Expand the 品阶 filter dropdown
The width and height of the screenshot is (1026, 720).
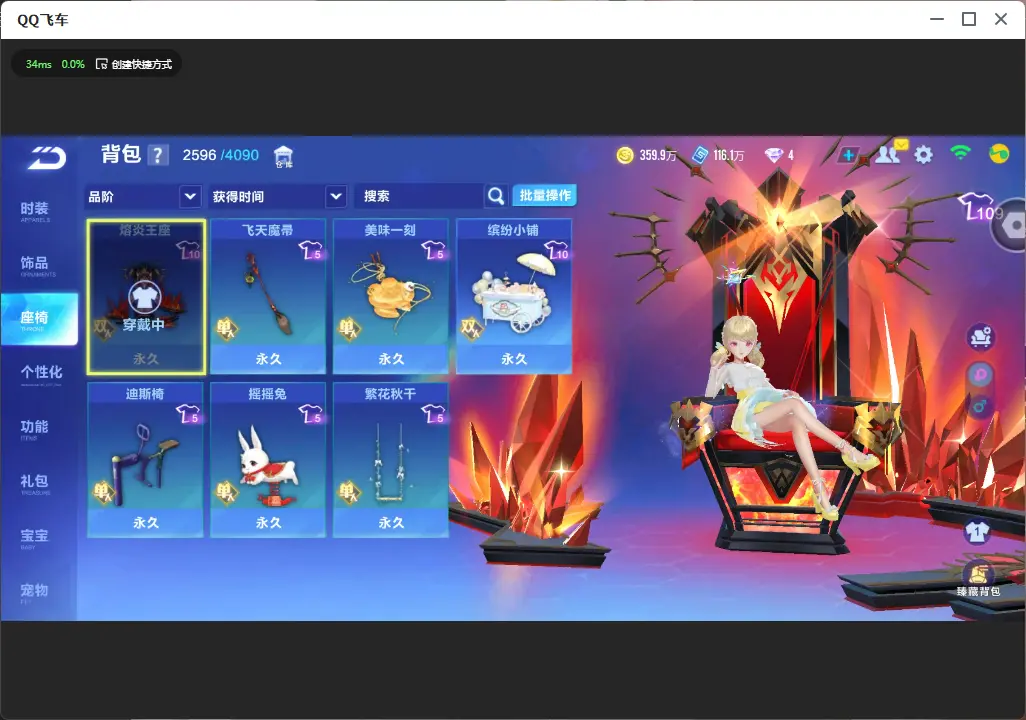(x=190, y=196)
